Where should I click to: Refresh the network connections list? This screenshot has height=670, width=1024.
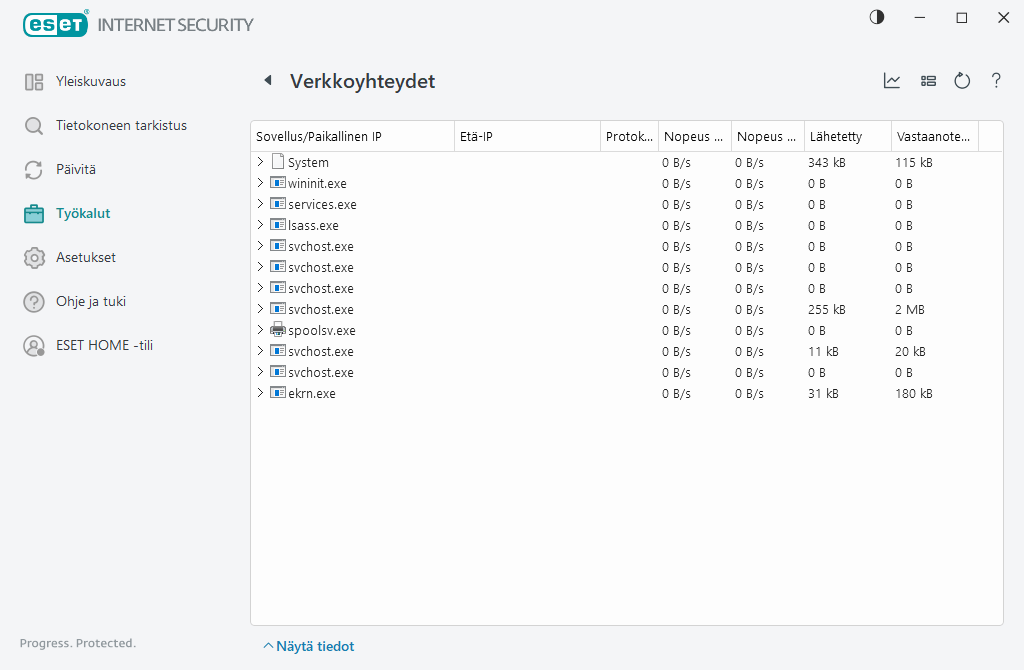pos(961,81)
